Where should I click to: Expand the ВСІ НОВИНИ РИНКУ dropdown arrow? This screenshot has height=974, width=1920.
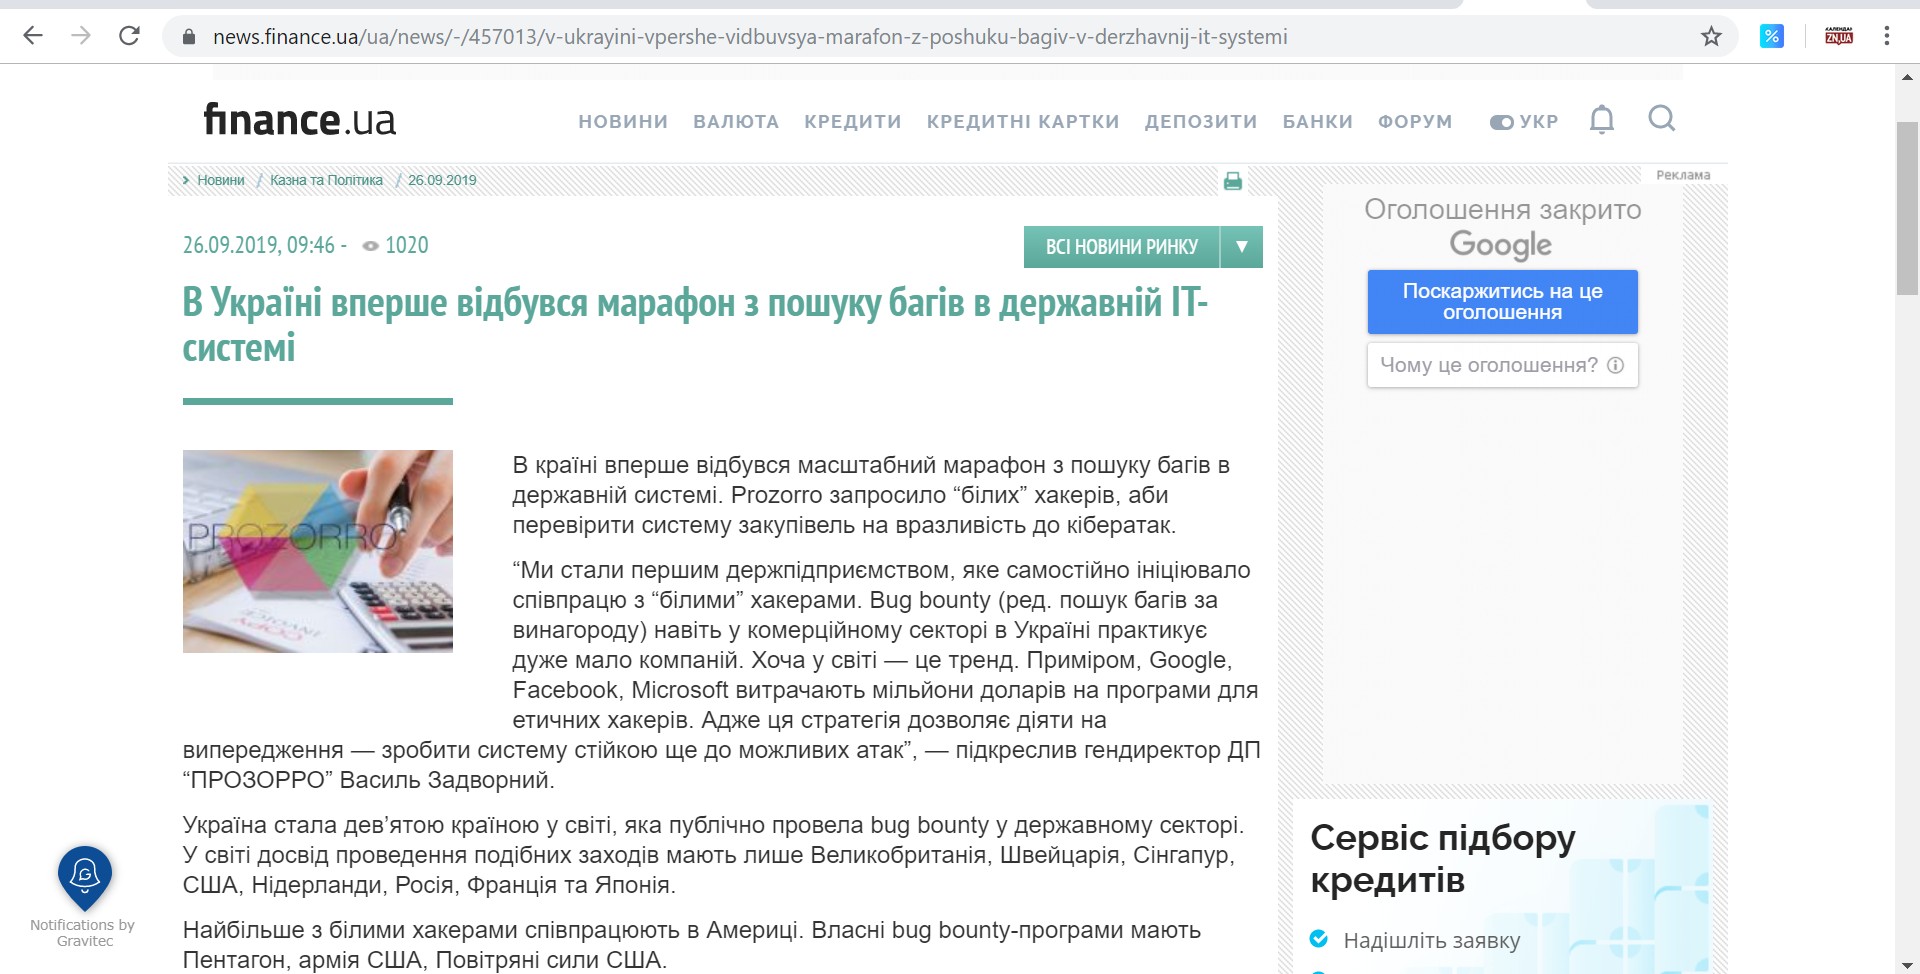click(1241, 247)
